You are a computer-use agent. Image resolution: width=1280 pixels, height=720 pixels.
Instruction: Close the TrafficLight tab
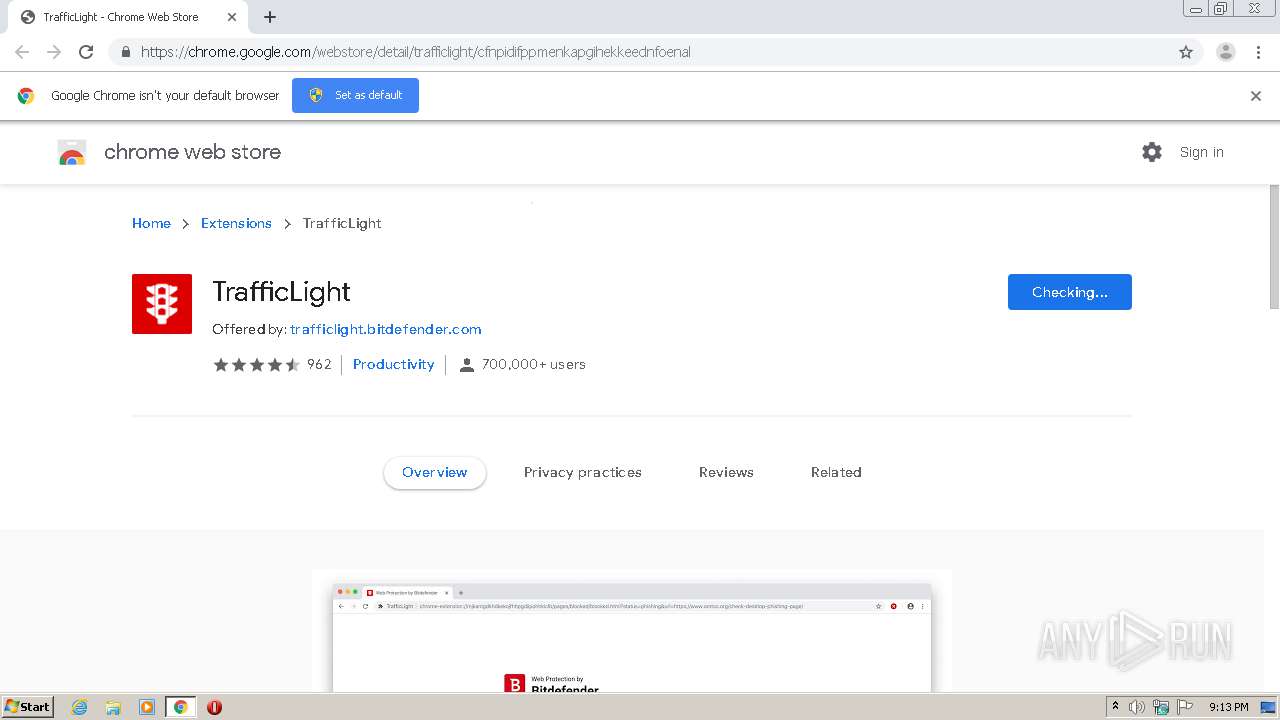point(232,17)
